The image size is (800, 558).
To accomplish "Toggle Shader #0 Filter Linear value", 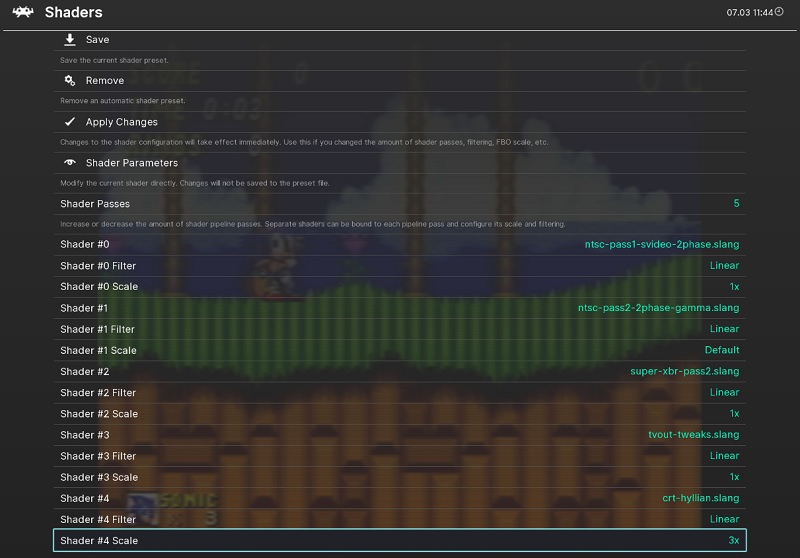I will 724,266.
